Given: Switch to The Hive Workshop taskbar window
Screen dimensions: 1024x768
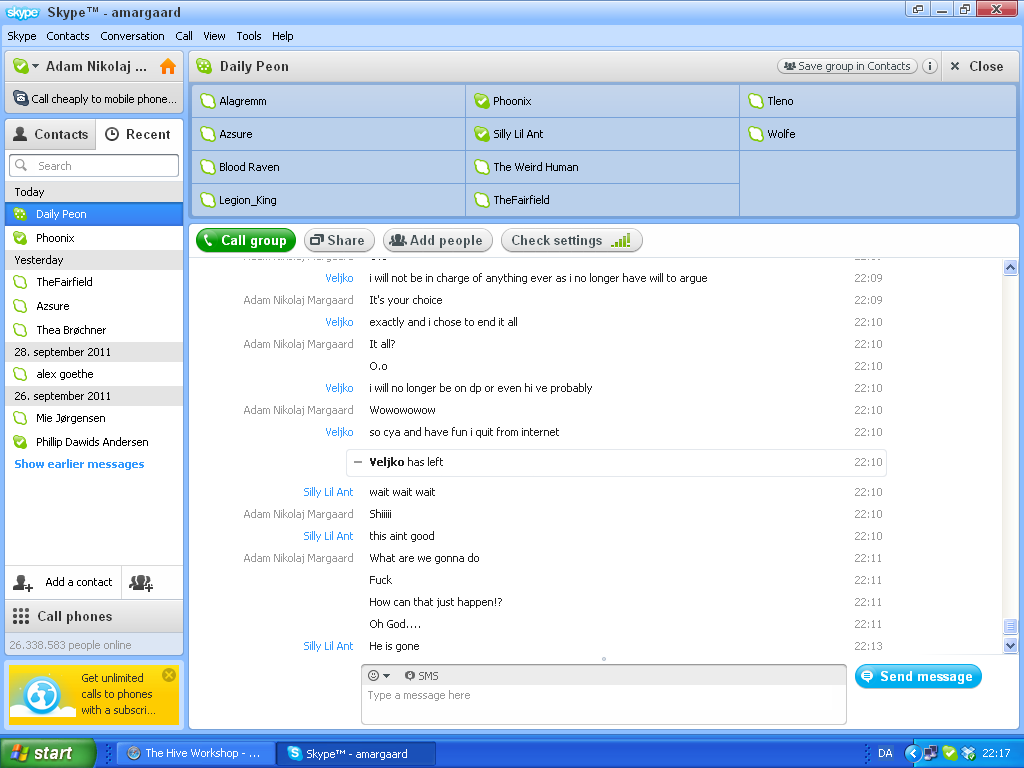Looking at the screenshot, I should 197,753.
